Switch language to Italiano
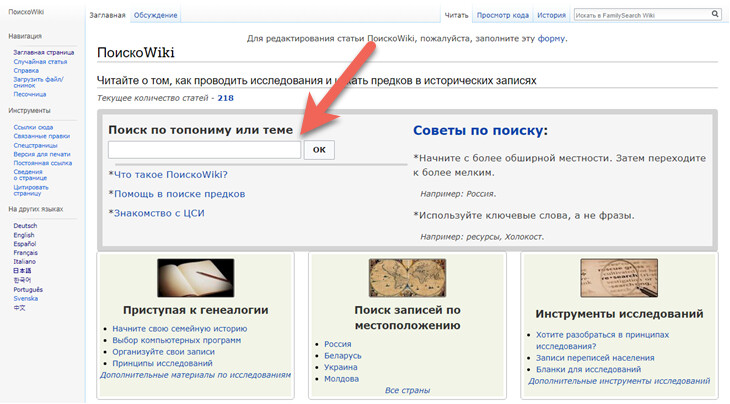730x404 pixels. coord(25,262)
